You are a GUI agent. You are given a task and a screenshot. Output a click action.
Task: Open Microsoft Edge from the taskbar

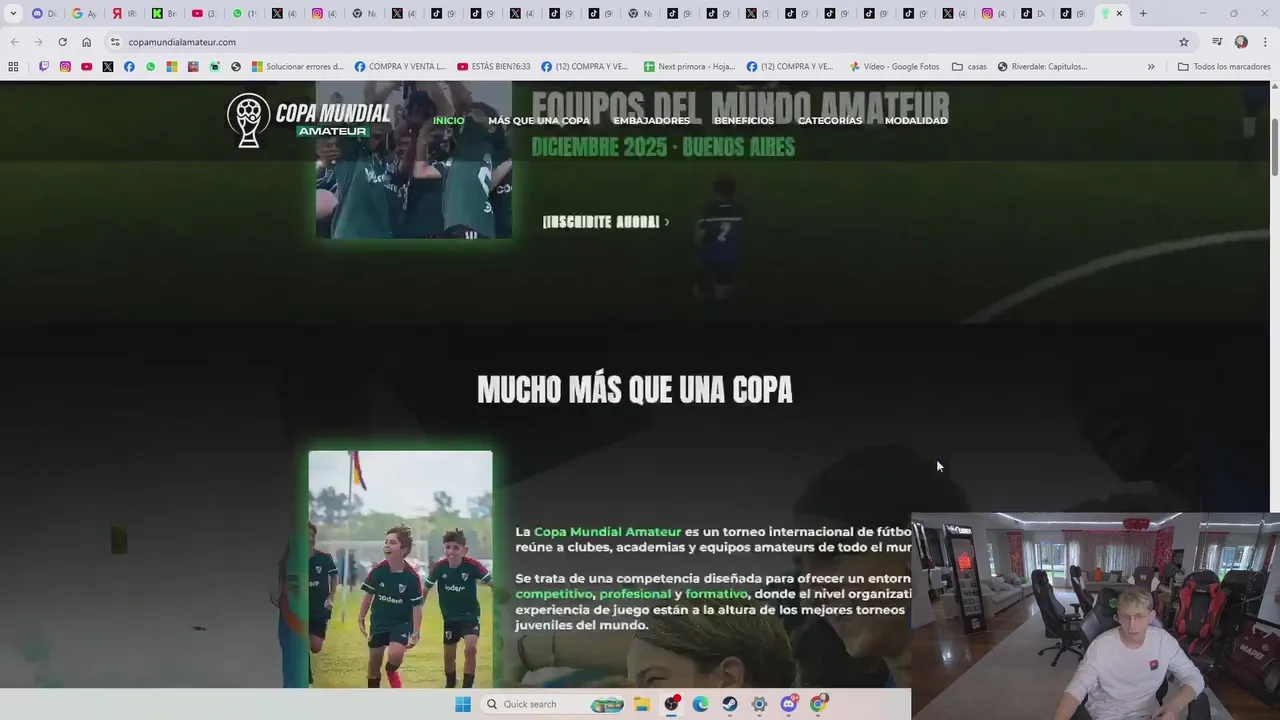coord(701,704)
